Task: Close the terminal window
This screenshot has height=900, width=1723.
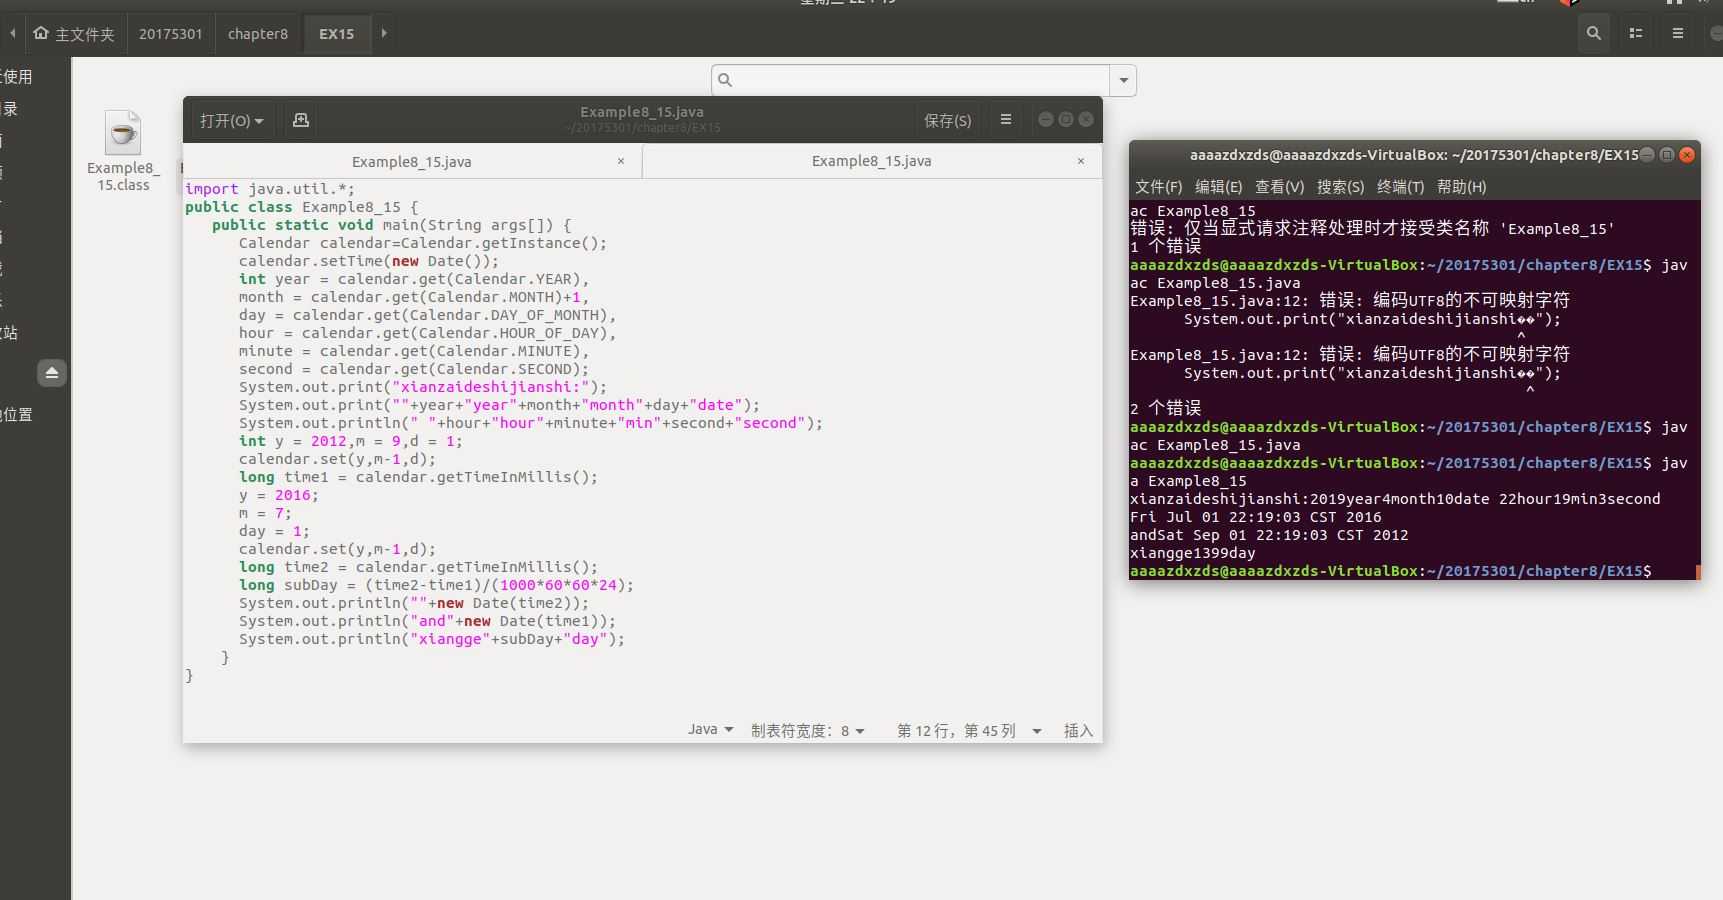Action: click(x=1687, y=155)
